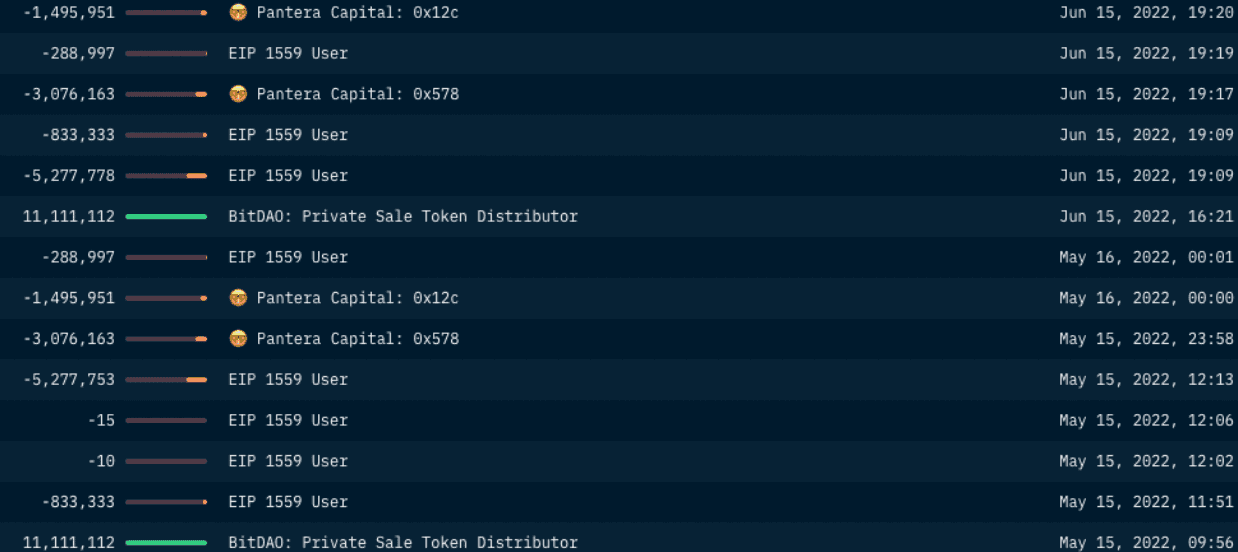
Task: Open Pantera Capital: 0x578 label from May 15
Action: [x=357, y=339]
